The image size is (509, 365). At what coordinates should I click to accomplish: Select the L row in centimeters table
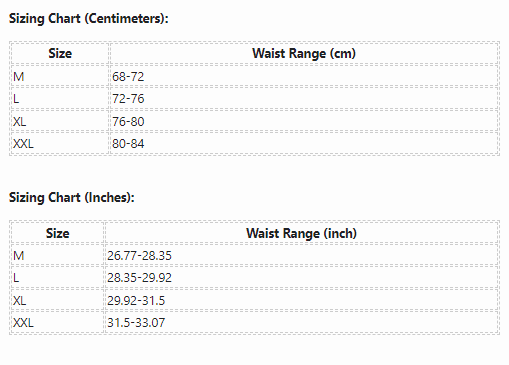click(255, 99)
